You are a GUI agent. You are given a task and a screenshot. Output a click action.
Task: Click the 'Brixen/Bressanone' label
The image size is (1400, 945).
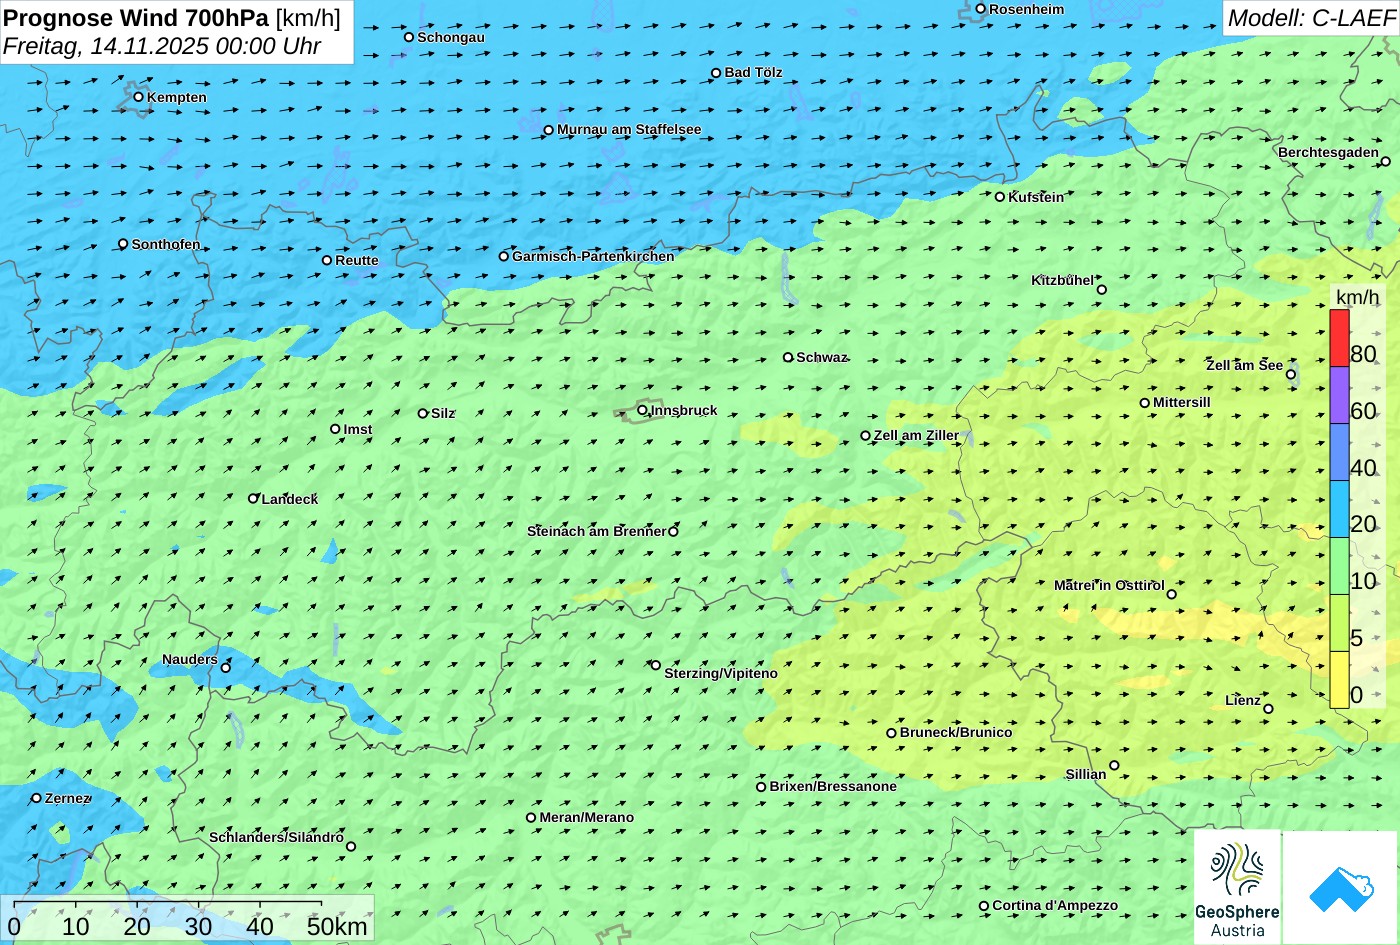point(833,786)
